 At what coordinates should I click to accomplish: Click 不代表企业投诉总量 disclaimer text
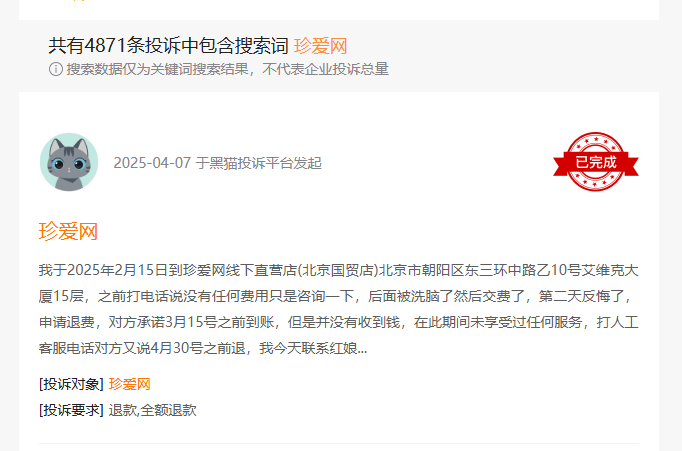[325, 69]
